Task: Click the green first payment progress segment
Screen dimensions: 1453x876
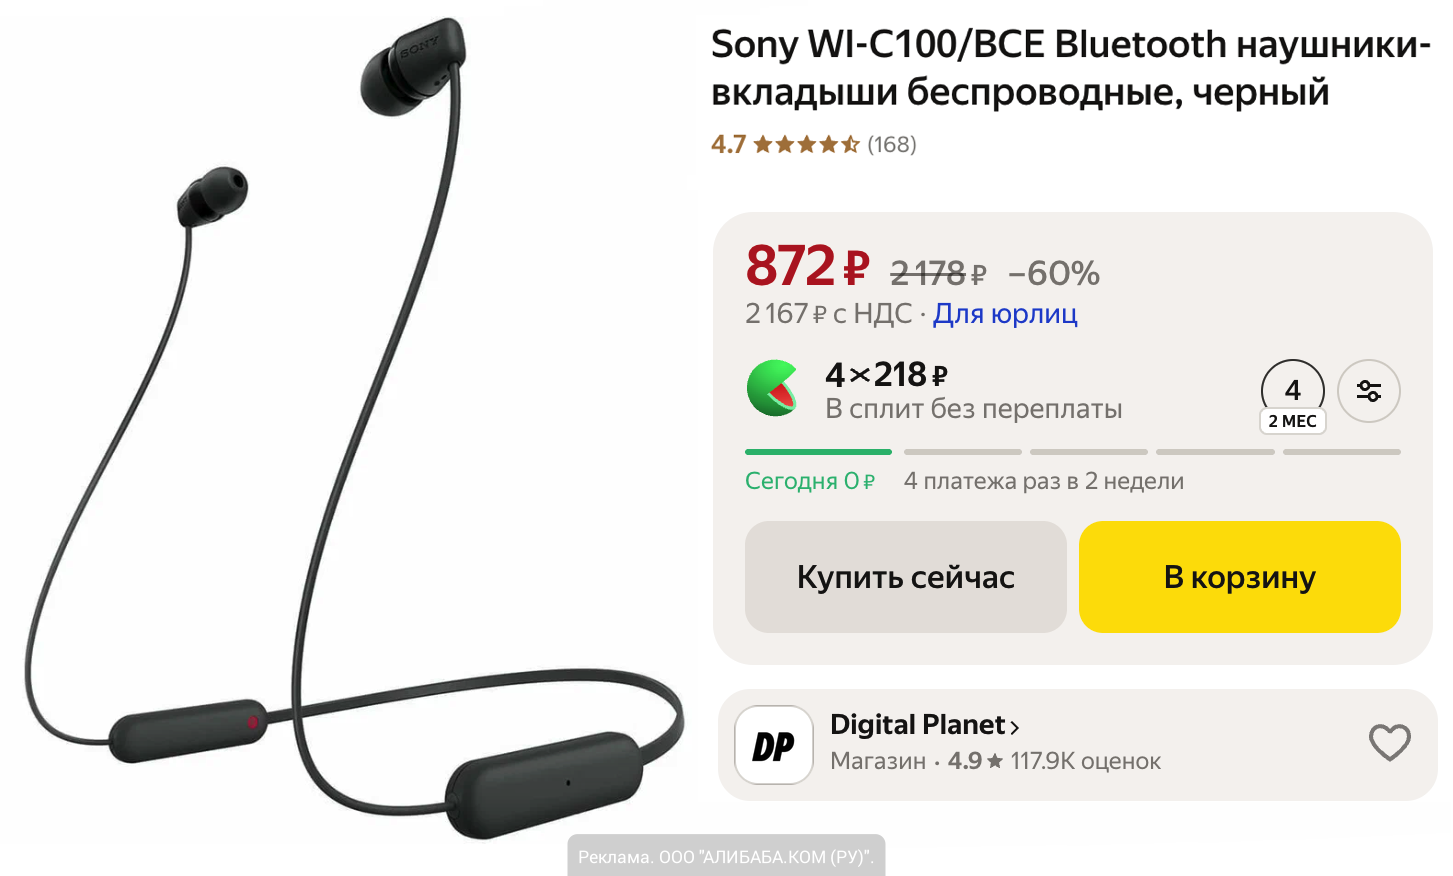Action: (818, 452)
